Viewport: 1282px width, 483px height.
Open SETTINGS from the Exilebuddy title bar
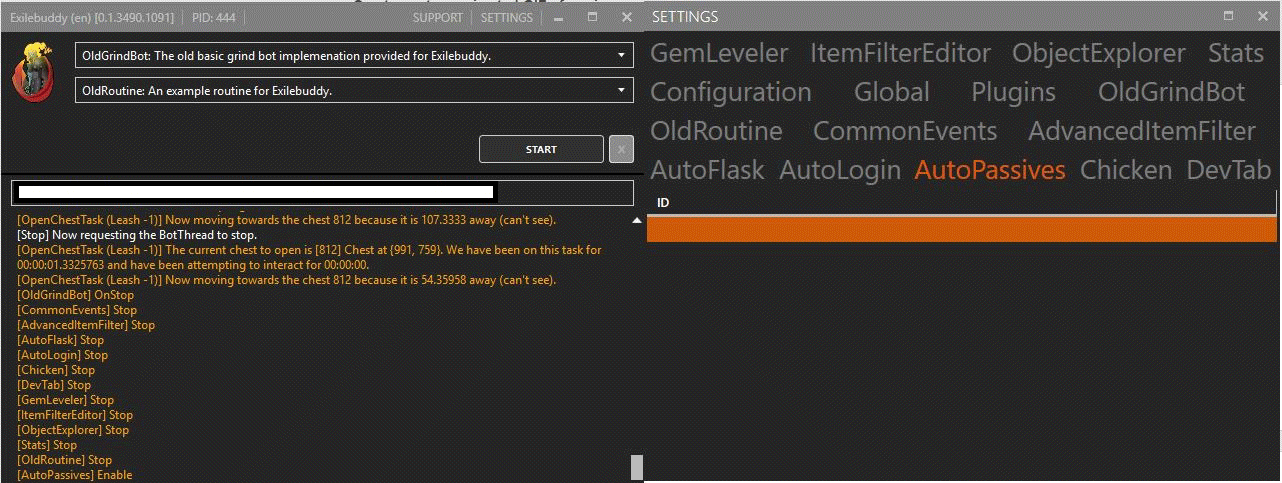[507, 18]
